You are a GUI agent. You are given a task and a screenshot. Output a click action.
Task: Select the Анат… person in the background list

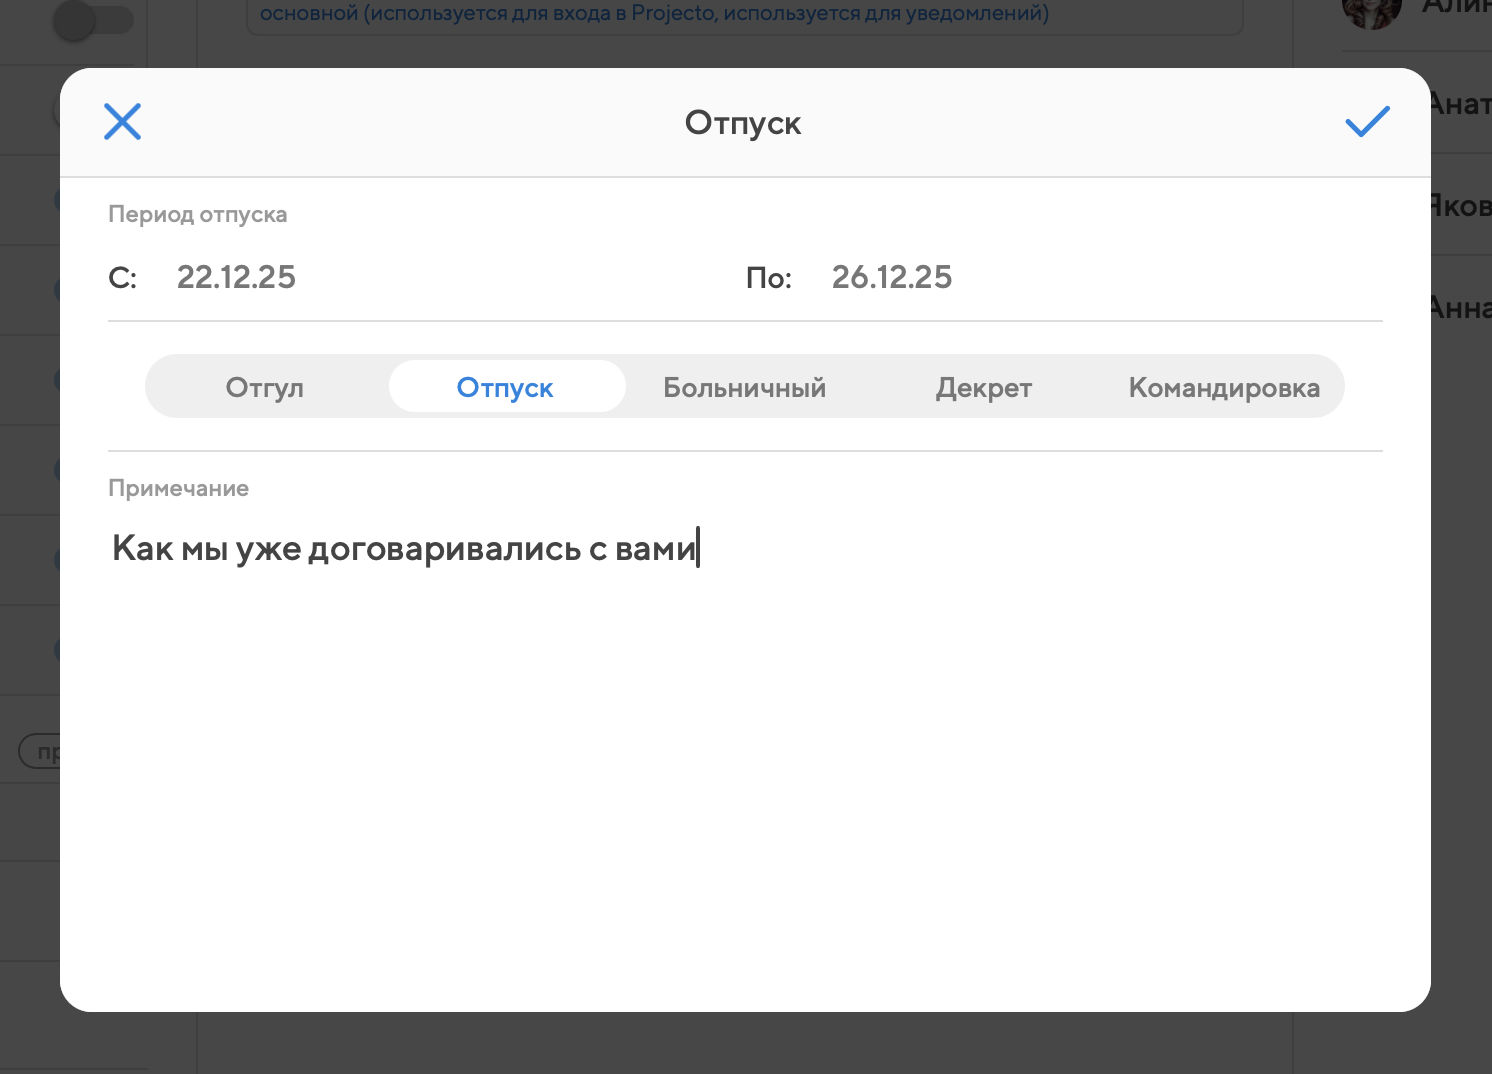tap(1460, 103)
